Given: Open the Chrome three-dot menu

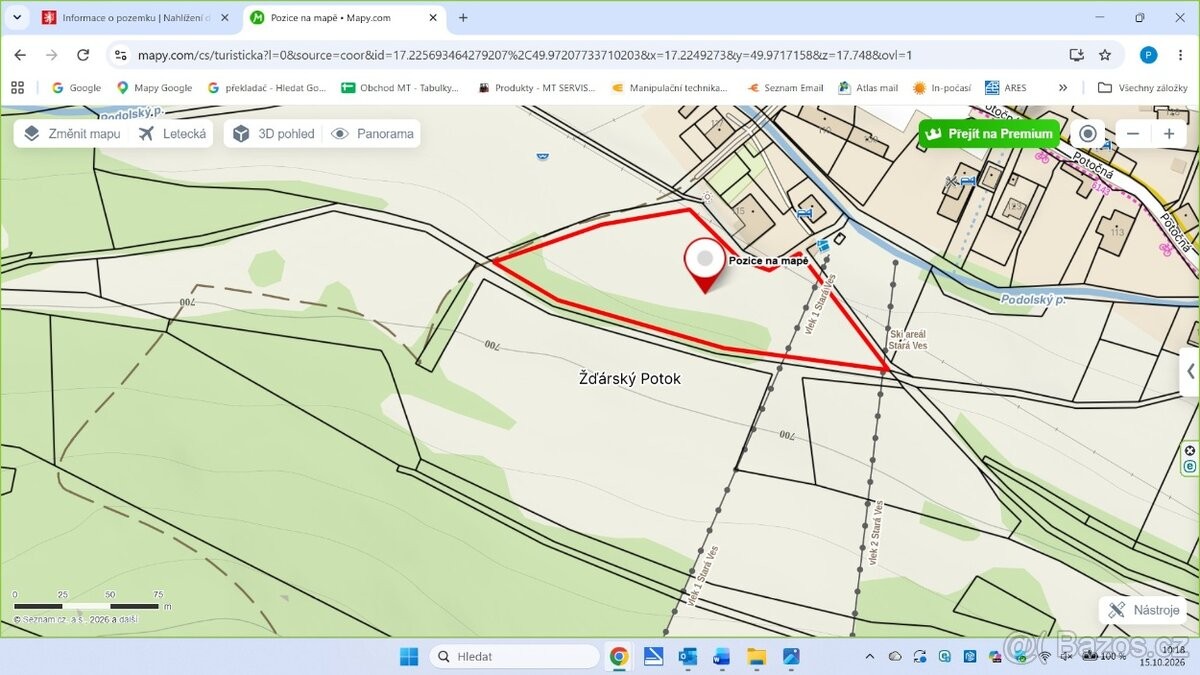Looking at the screenshot, I should pyautogui.click(x=1180, y=55).
